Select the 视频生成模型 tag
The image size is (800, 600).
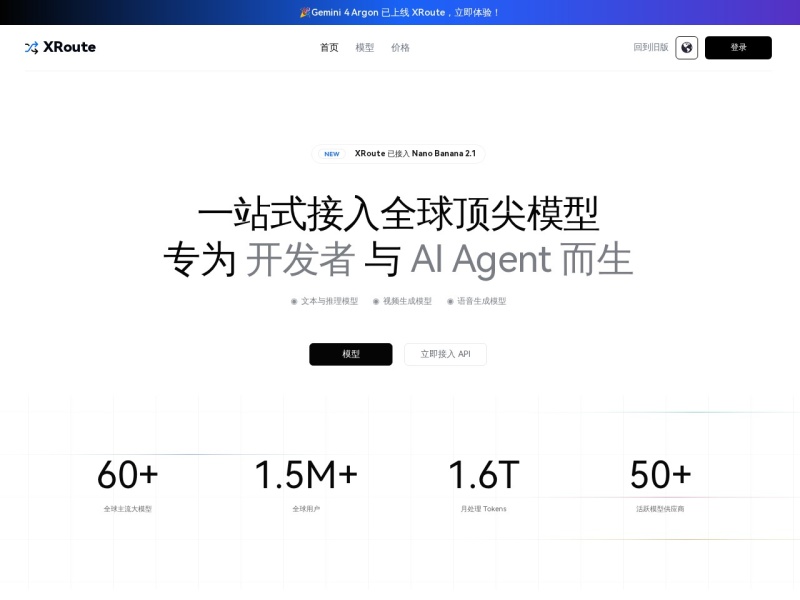(402, 301)
